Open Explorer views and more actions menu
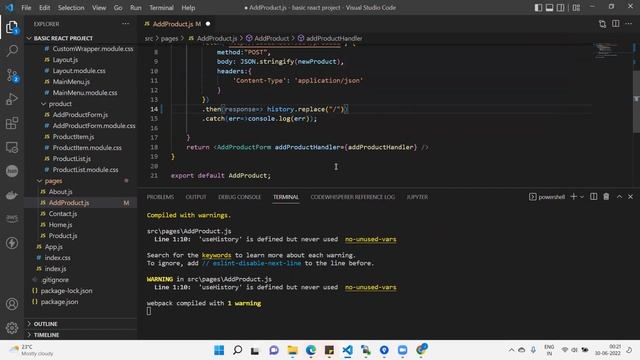 [x=126, y=24]
